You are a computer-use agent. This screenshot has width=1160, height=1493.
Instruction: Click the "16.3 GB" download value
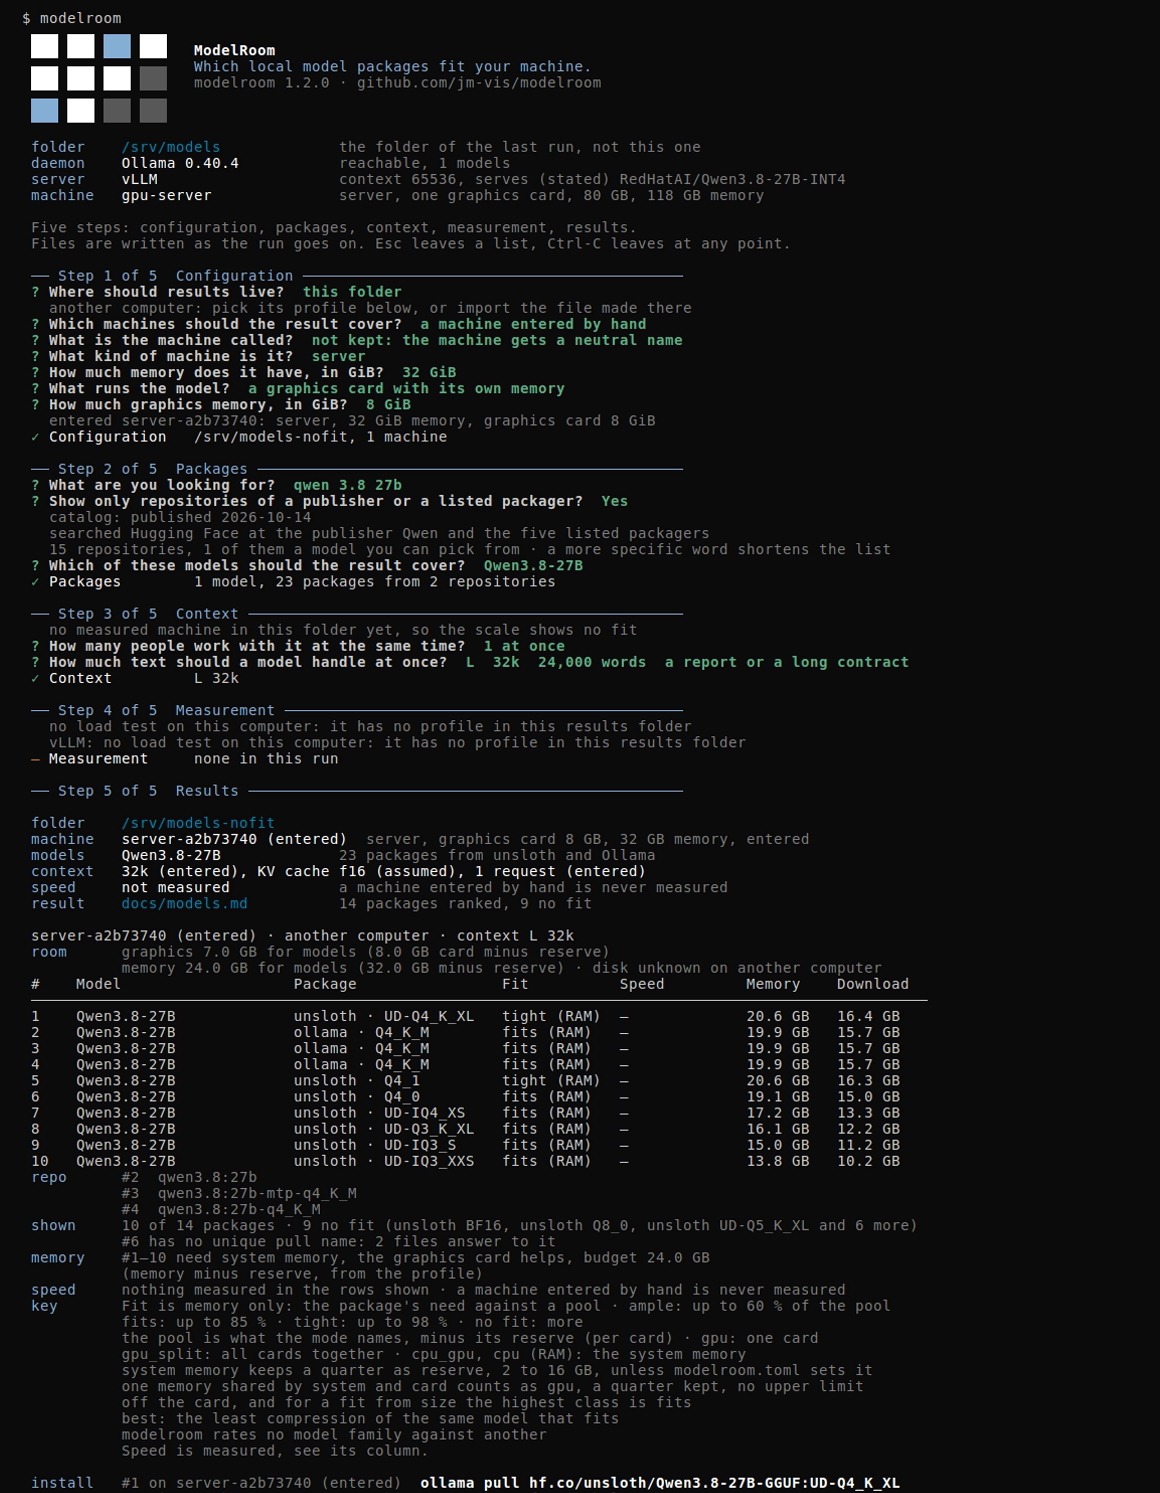click(x=868, y=1080)
